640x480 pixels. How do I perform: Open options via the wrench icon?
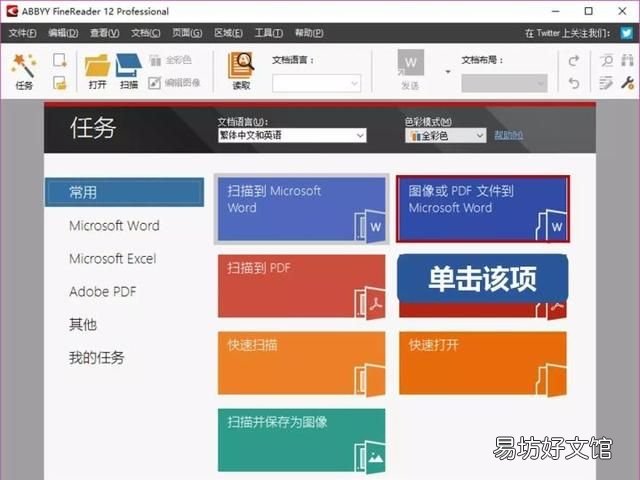pyautogui.click(x=627, y=83)
